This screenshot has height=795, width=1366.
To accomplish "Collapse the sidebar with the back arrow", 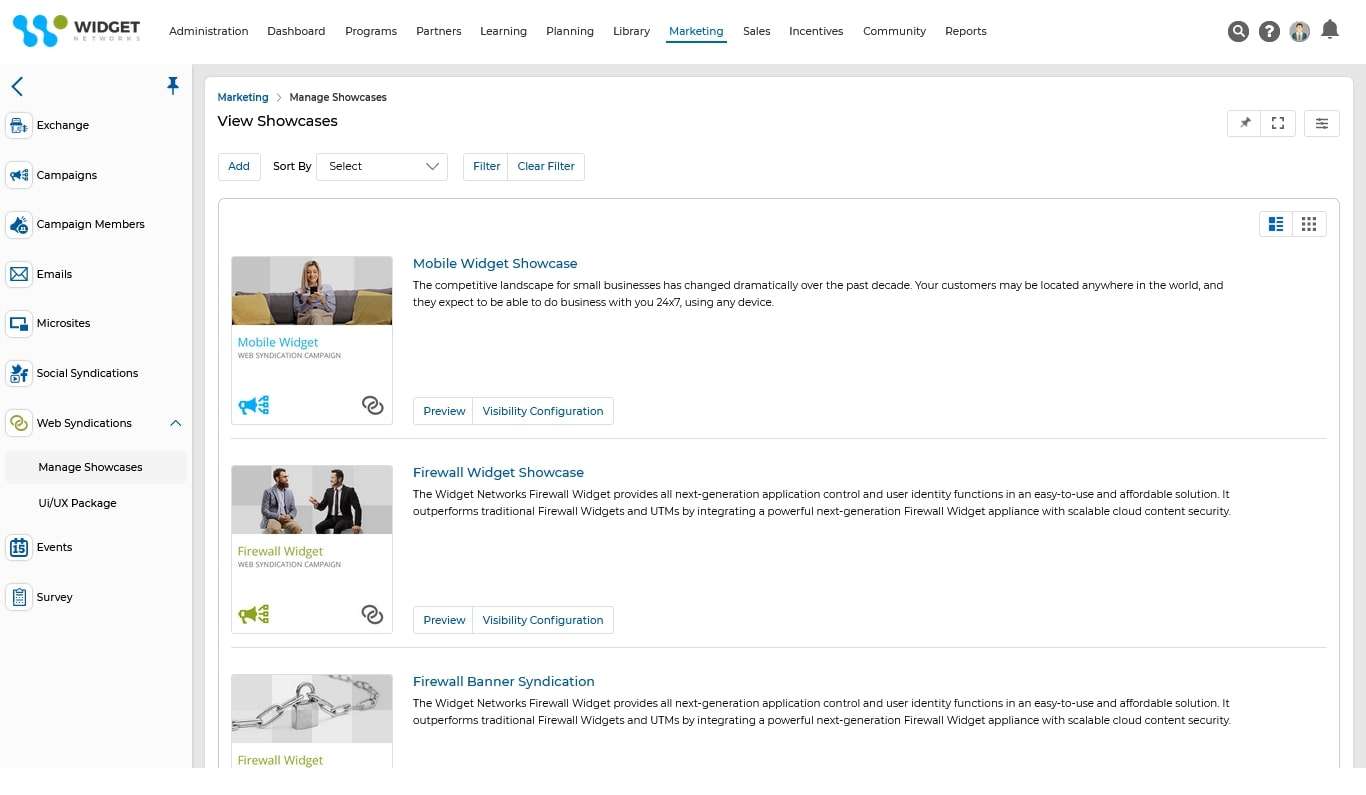I will (17, 86).
